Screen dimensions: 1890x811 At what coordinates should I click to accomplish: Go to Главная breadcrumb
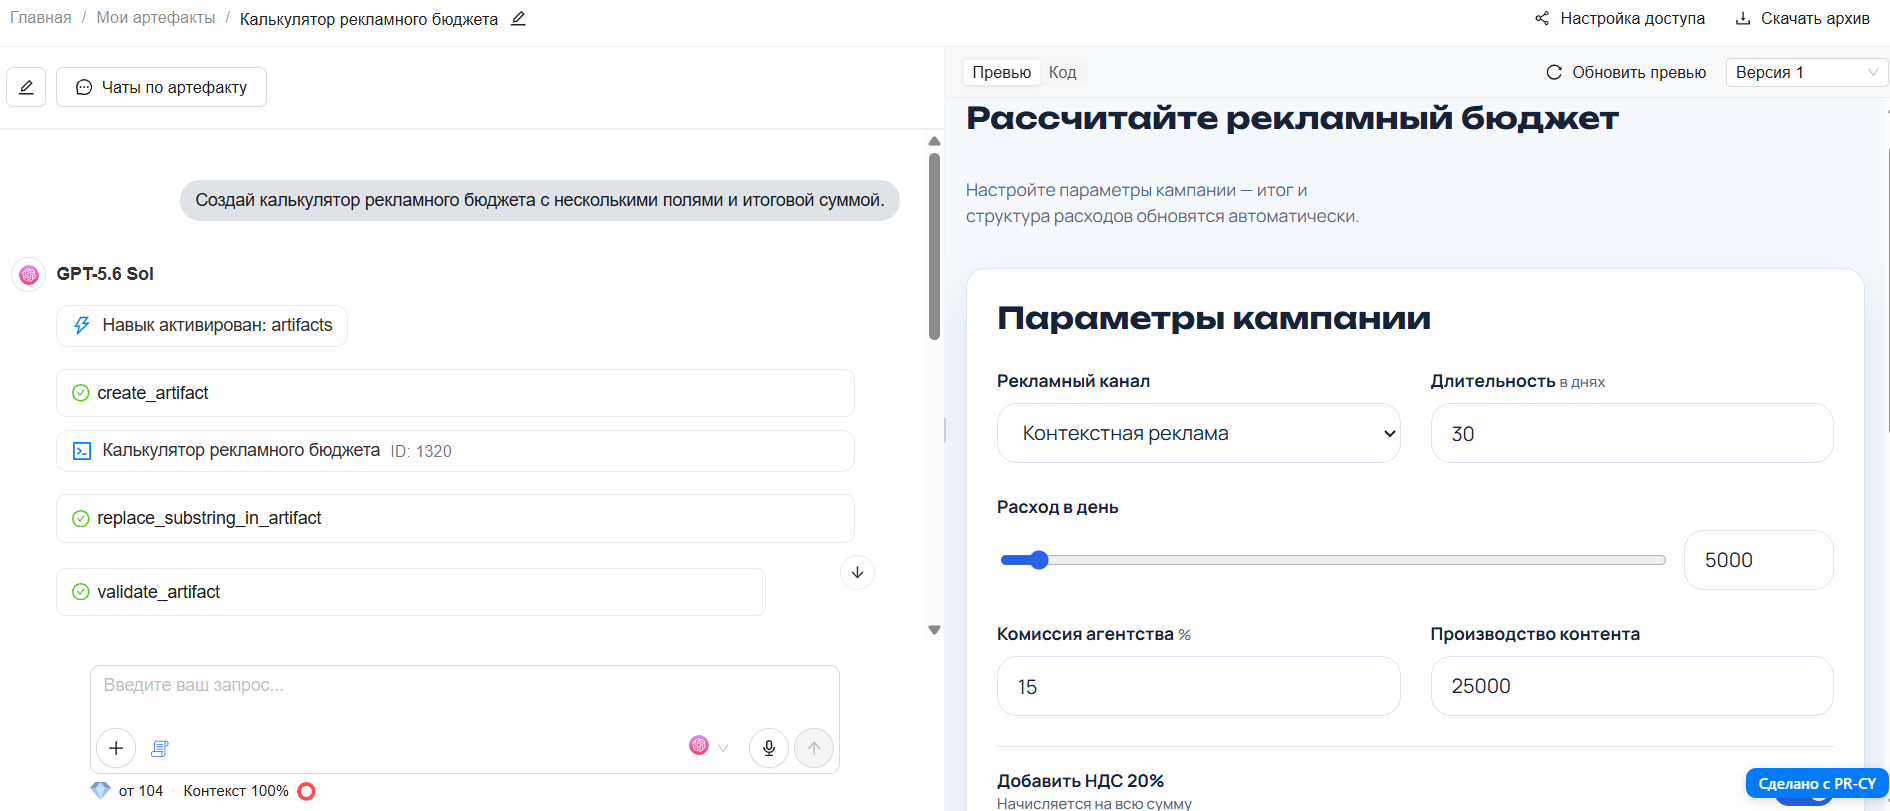[41, 18]
